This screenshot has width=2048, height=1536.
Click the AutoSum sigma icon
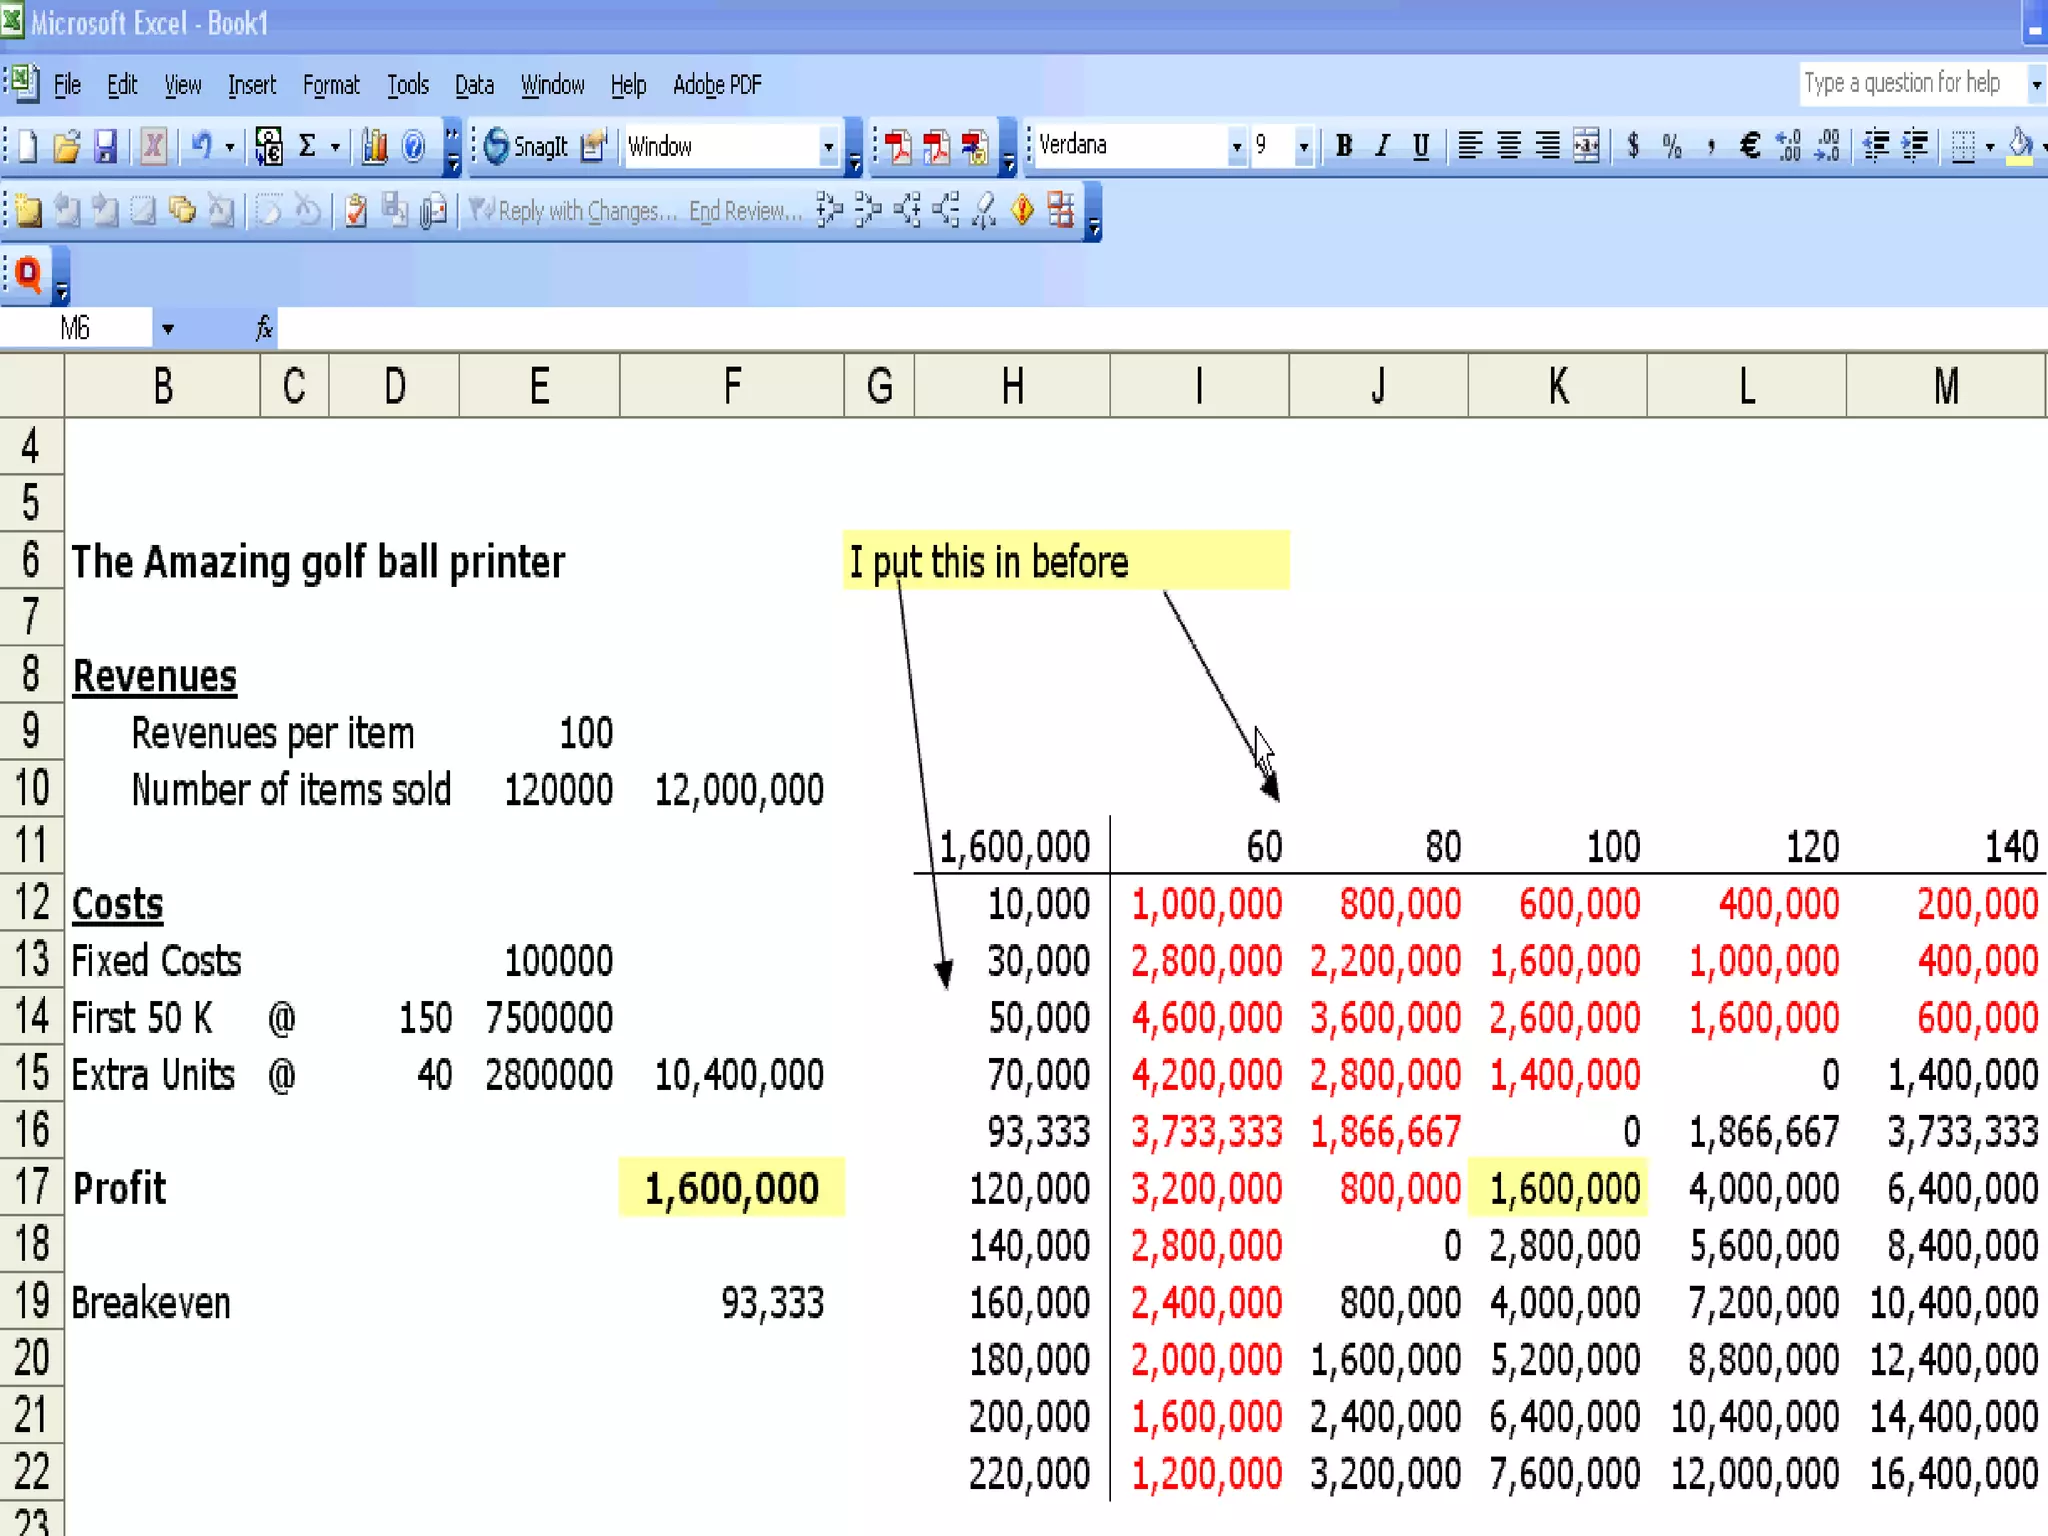point(308,147)
